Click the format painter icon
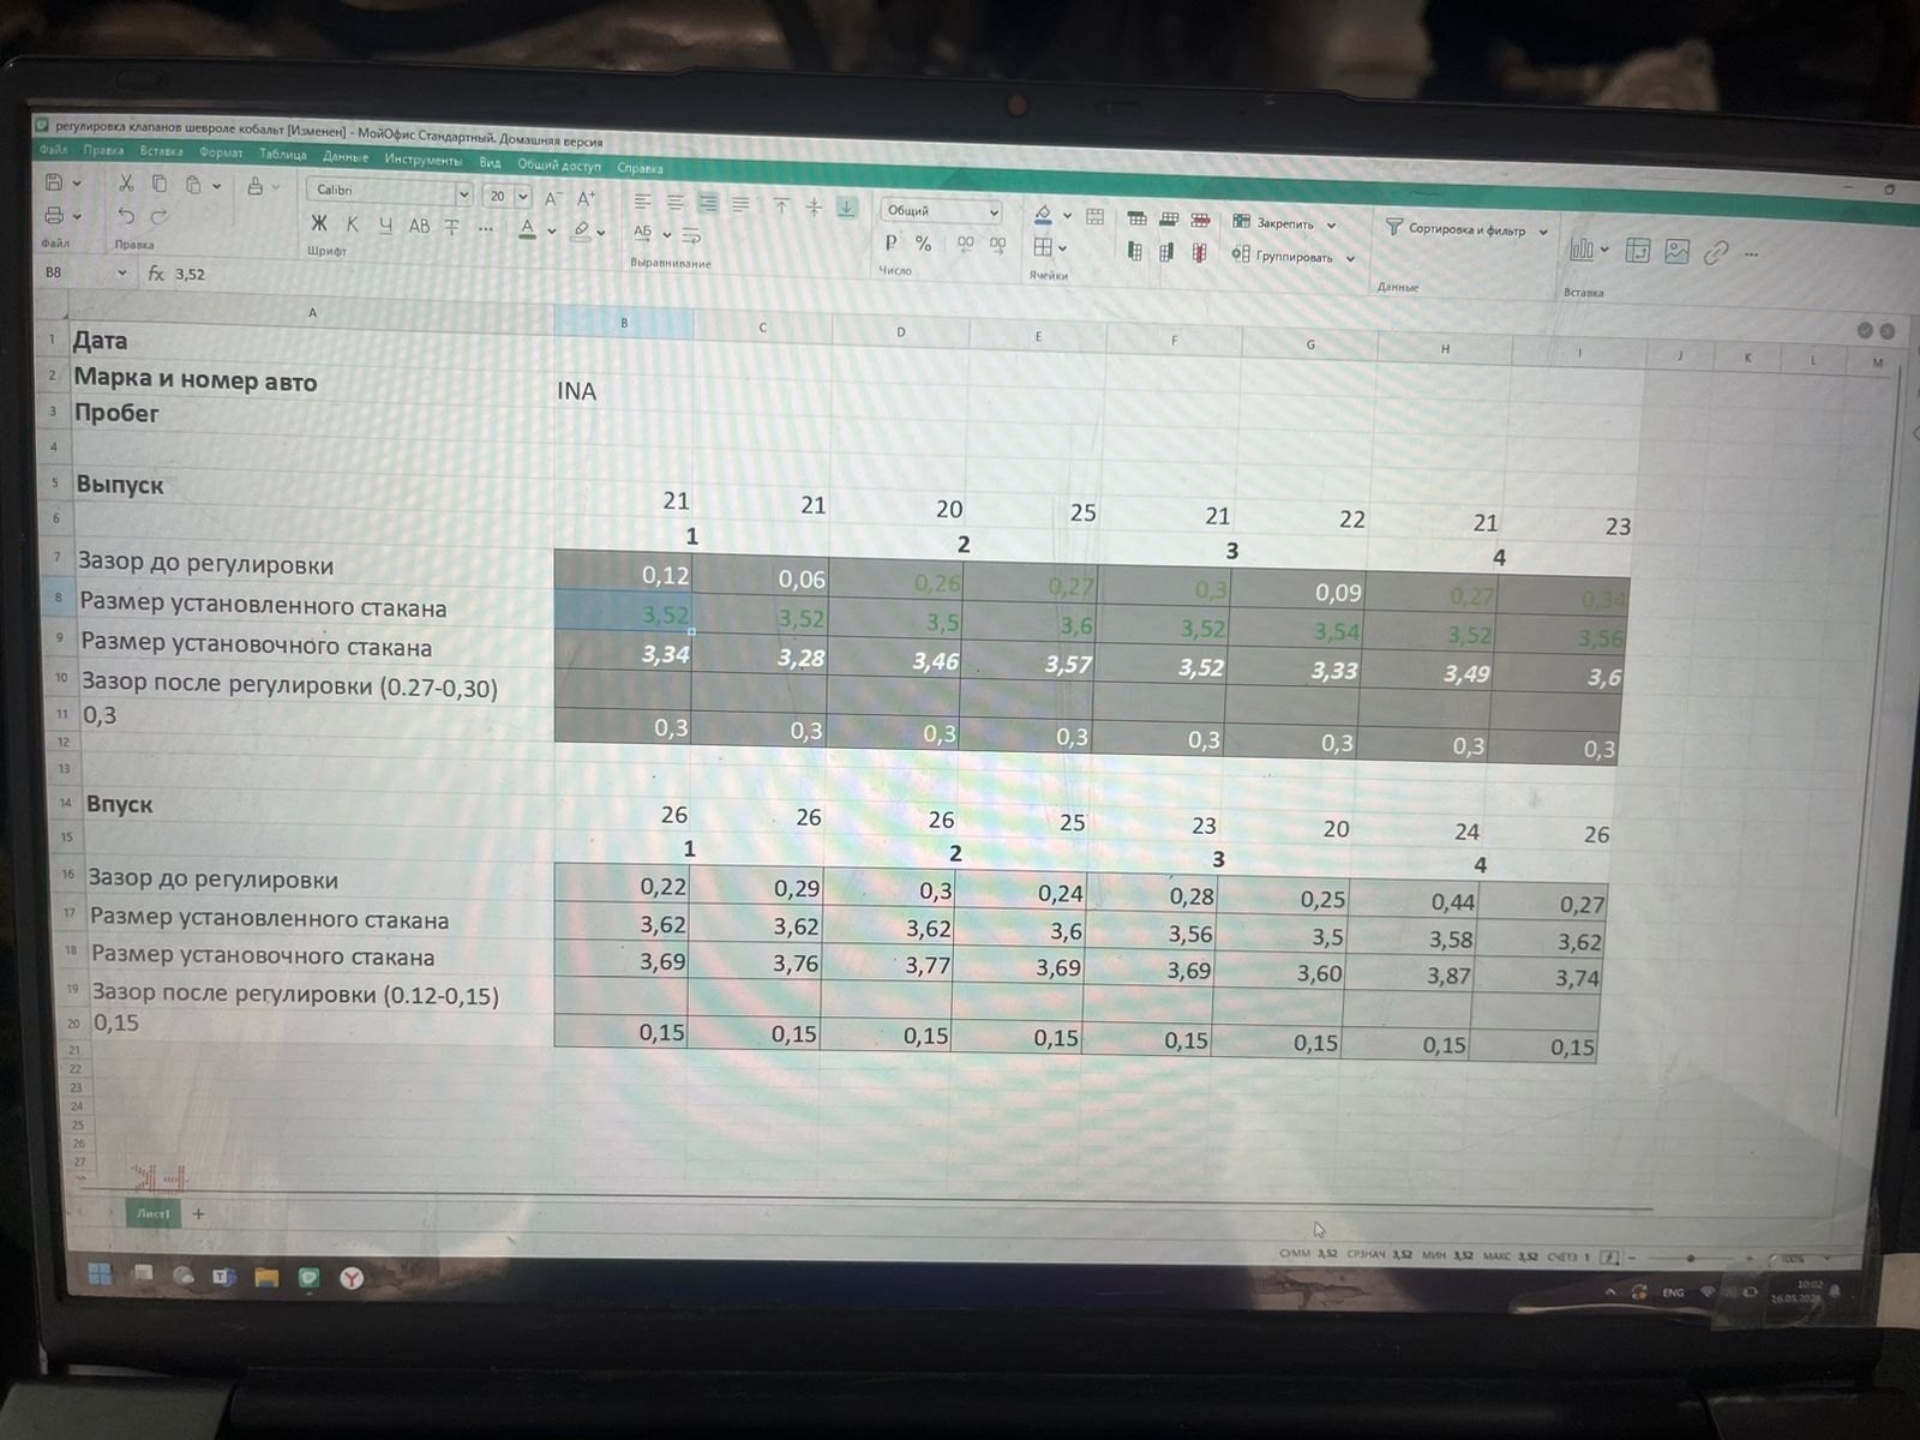Screen dimensions: 1920x1440 tap(256, 186)
